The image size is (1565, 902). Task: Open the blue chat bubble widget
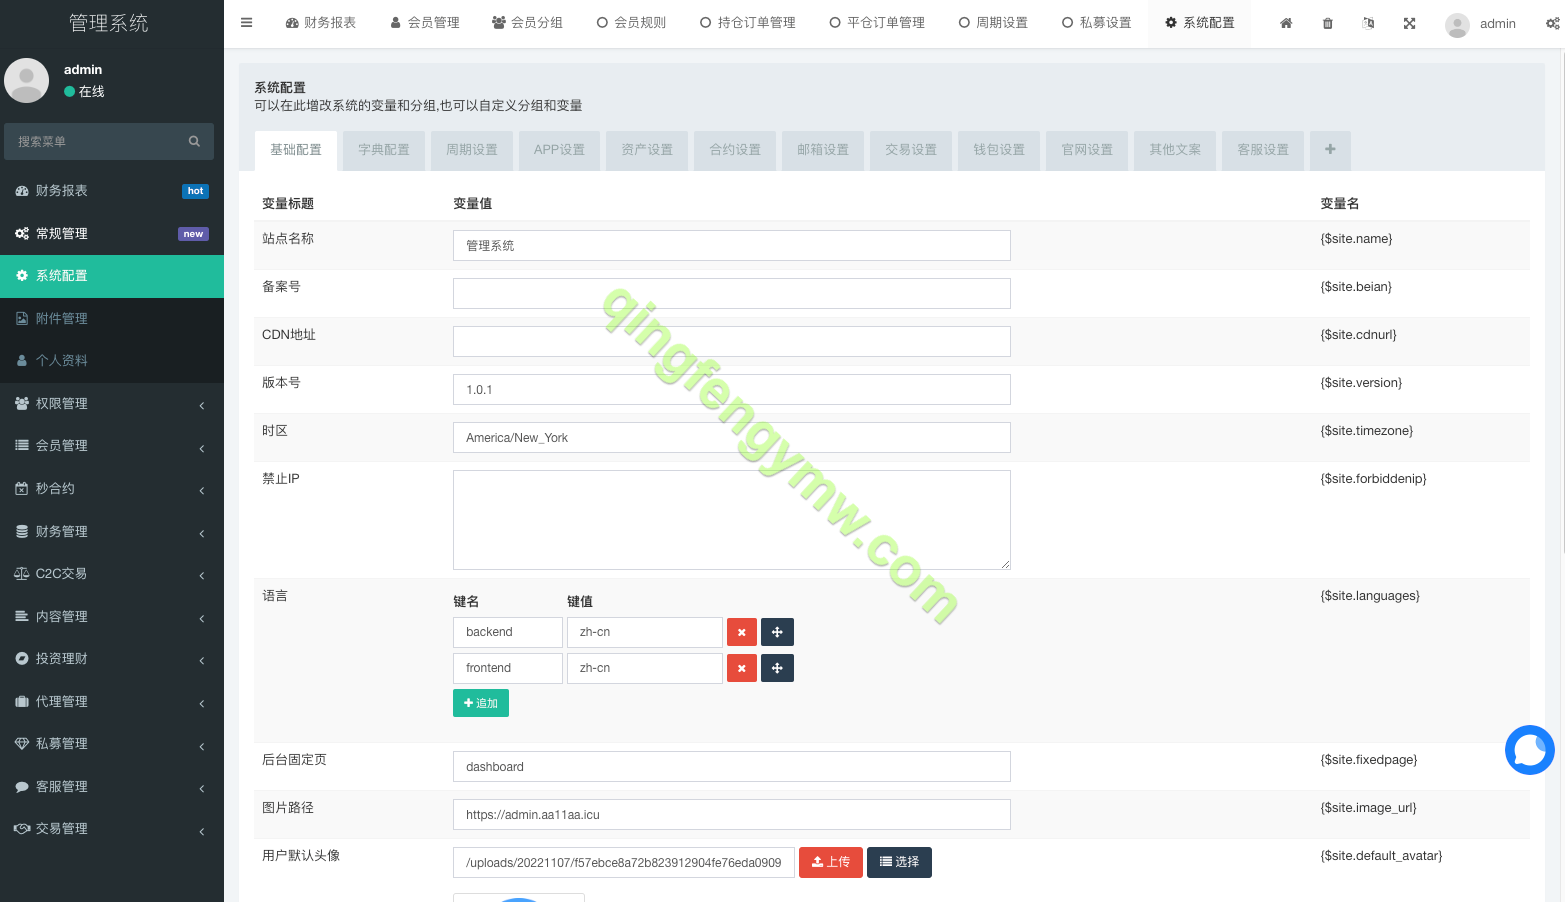tap(1530, 750)
